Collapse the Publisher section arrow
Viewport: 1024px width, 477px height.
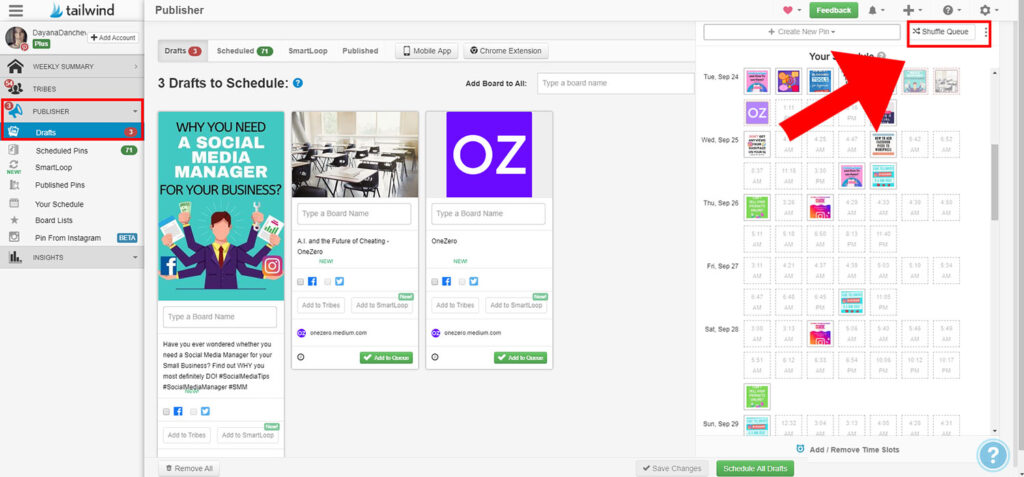point(135,111)
